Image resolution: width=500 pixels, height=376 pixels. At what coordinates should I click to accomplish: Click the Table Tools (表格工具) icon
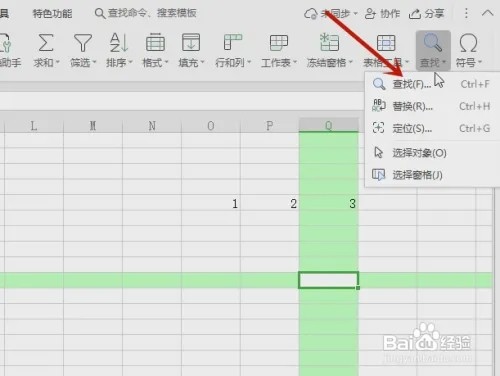tap(386, 43)
